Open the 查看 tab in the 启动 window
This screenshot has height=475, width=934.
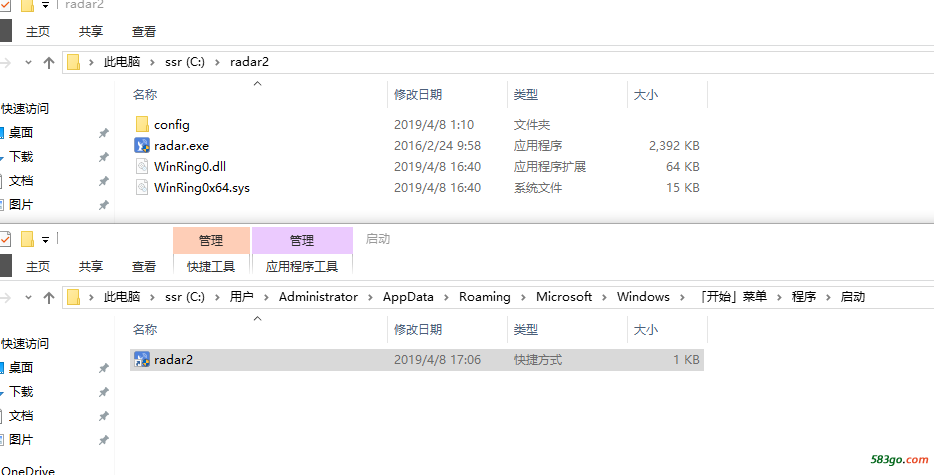[144, 266]
